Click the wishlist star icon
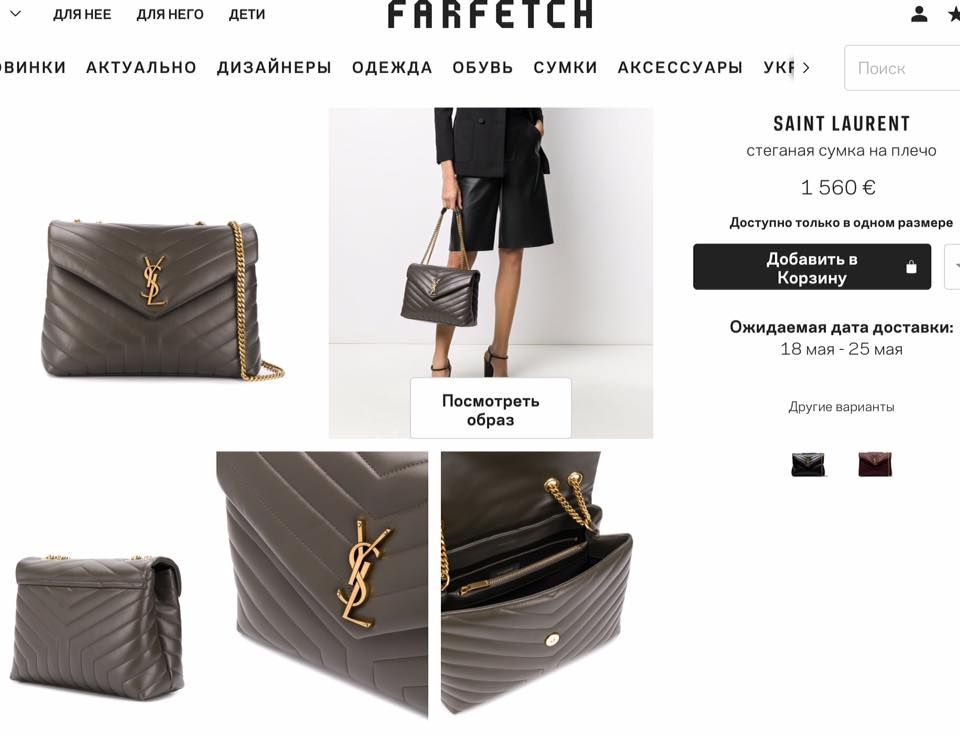960x736 pixels. click(x=954, y=14)
